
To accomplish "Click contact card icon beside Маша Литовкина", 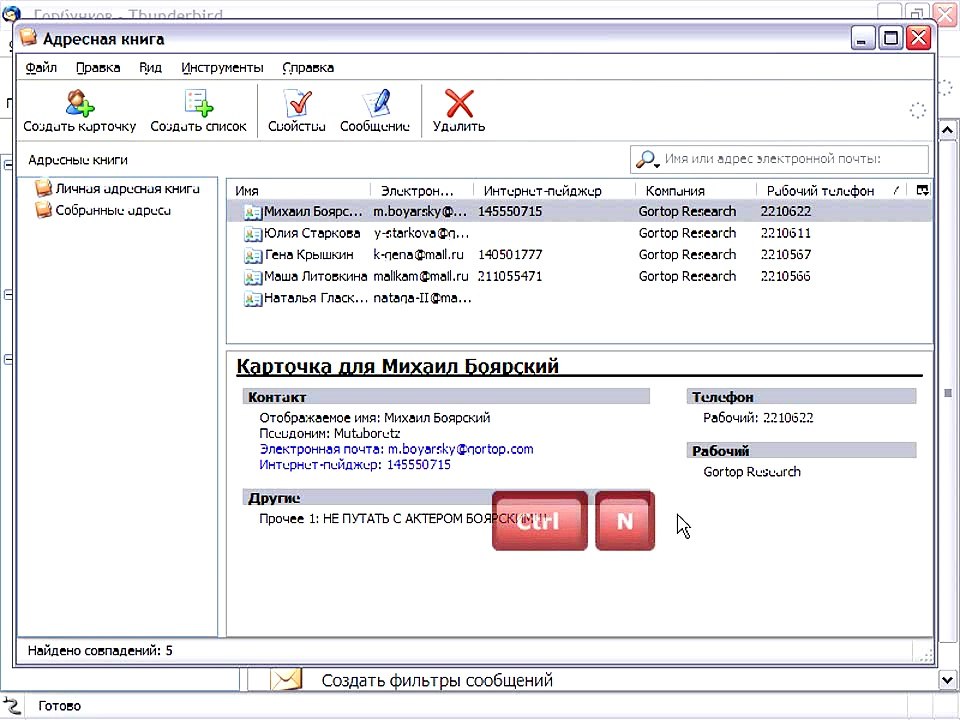I will click(x=252, y=277).
